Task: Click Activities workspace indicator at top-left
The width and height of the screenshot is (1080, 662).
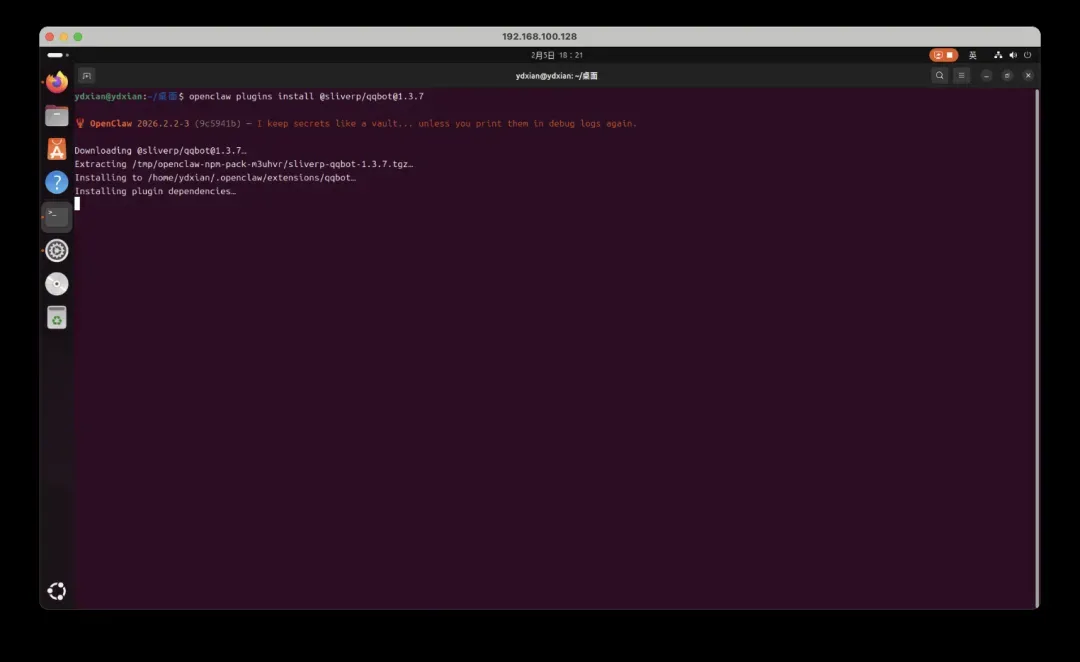Action: click(x=58, y=55)
